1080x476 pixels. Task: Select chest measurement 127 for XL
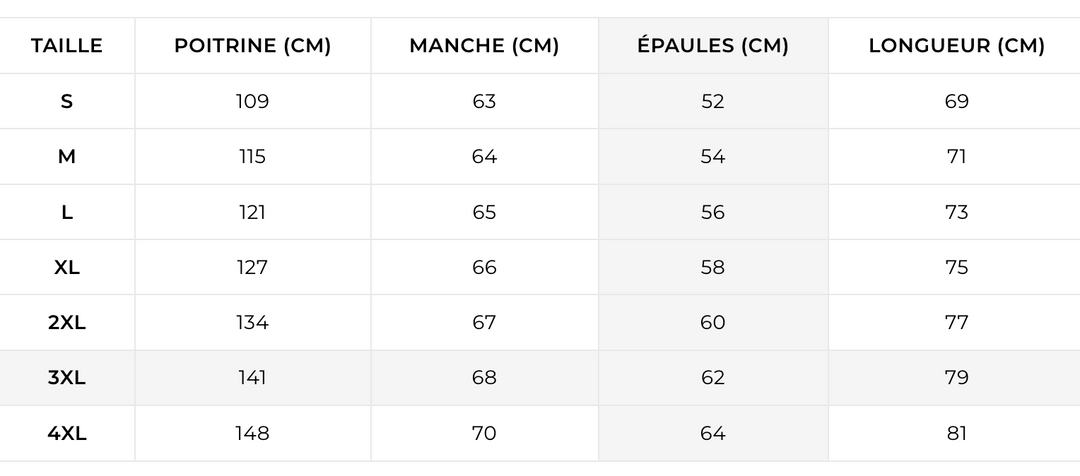(252, 267)
